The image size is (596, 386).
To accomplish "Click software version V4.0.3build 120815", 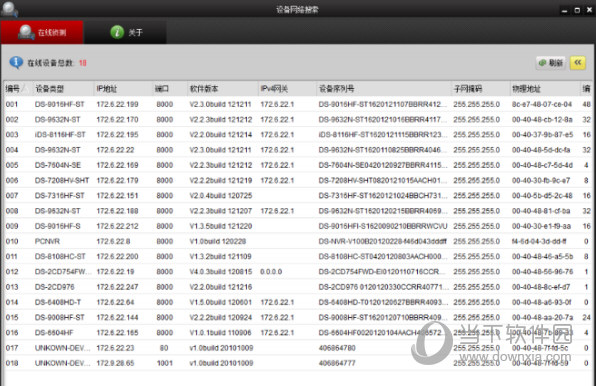I will [x=221, y=271].
